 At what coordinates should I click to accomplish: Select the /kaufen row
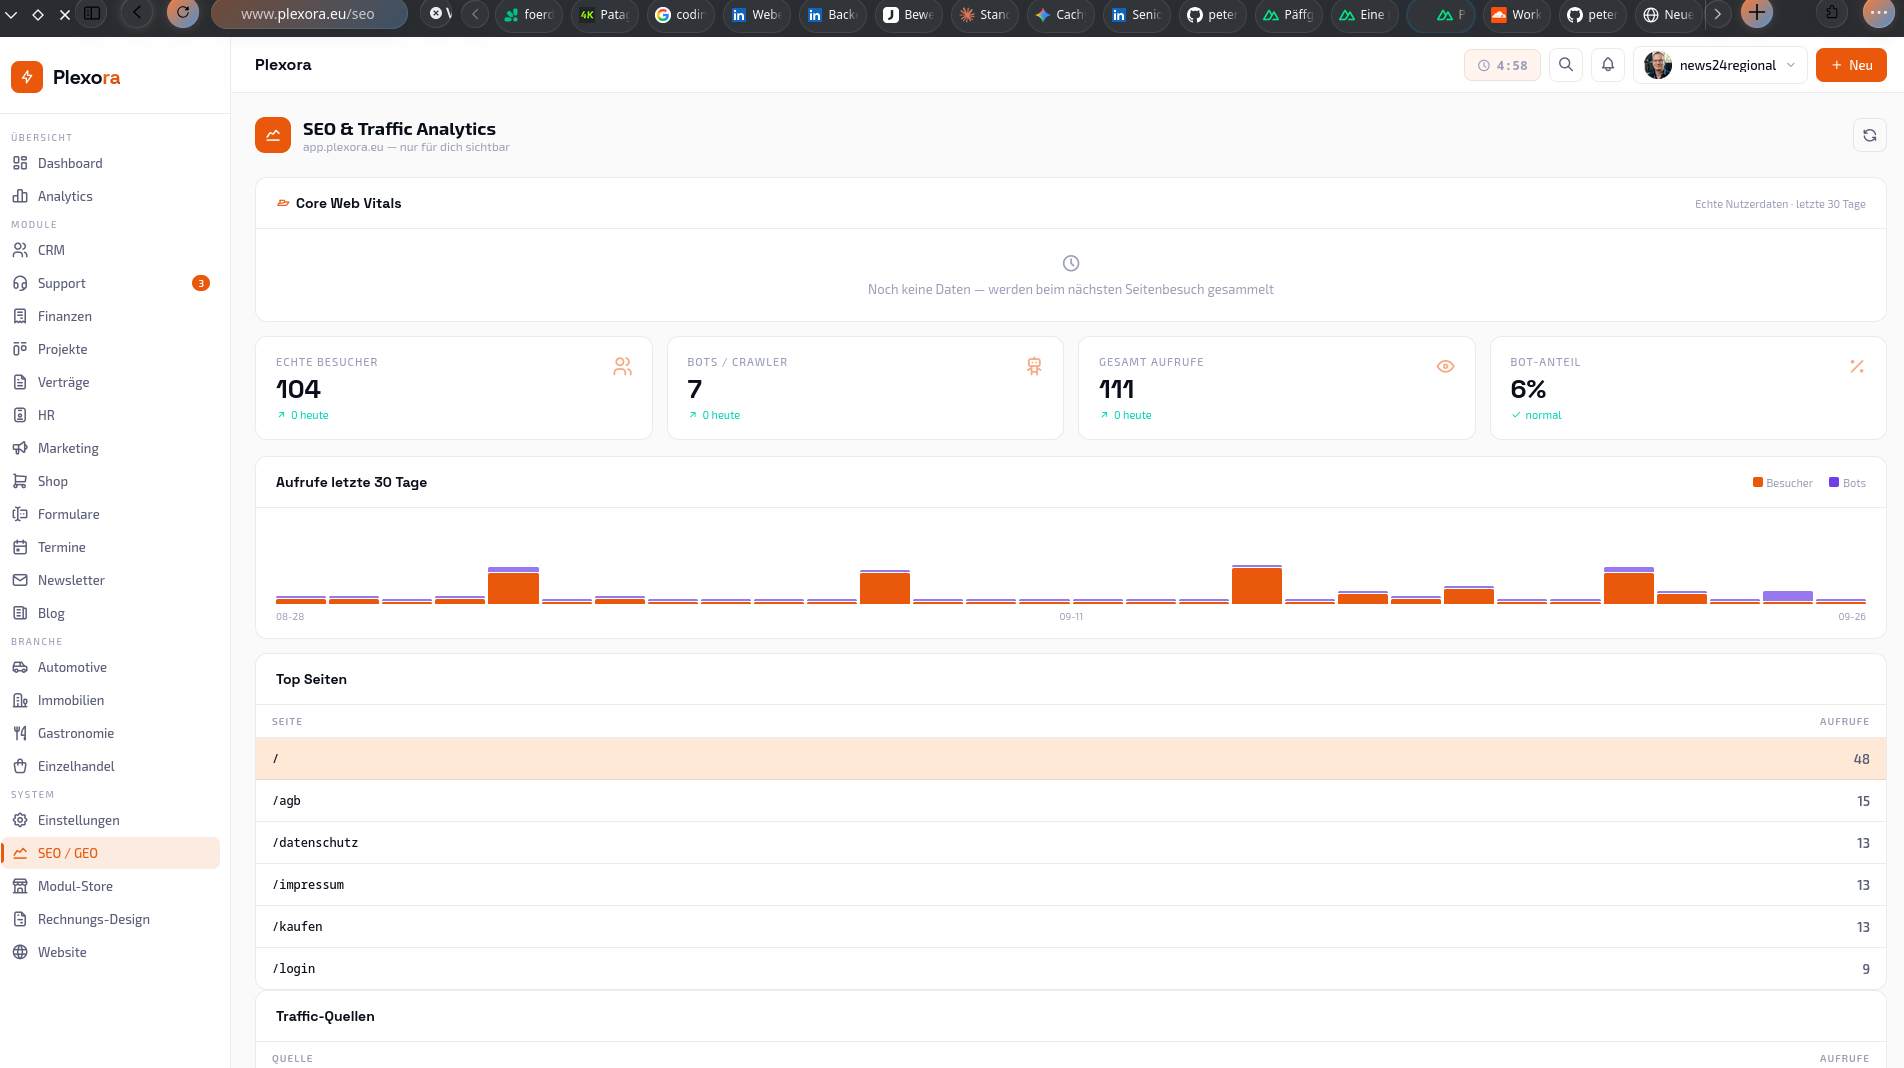click(x=1071, y=927)
